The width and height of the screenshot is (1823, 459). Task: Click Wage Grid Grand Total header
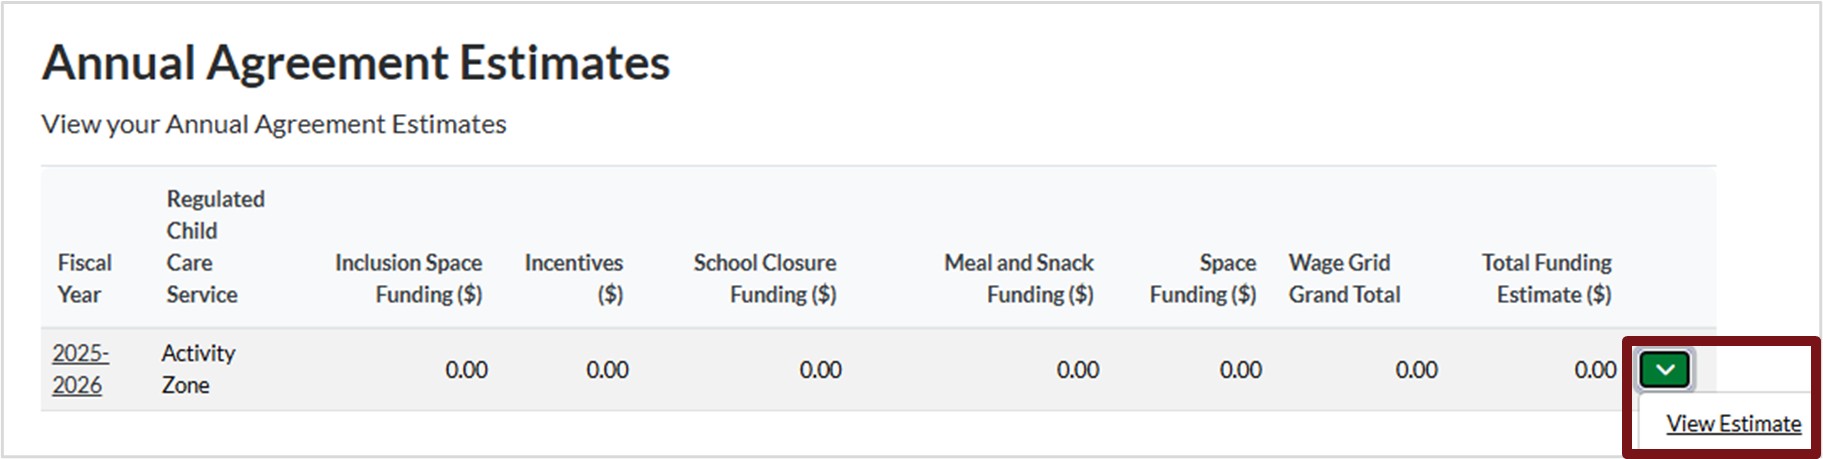pos(1344,278)
